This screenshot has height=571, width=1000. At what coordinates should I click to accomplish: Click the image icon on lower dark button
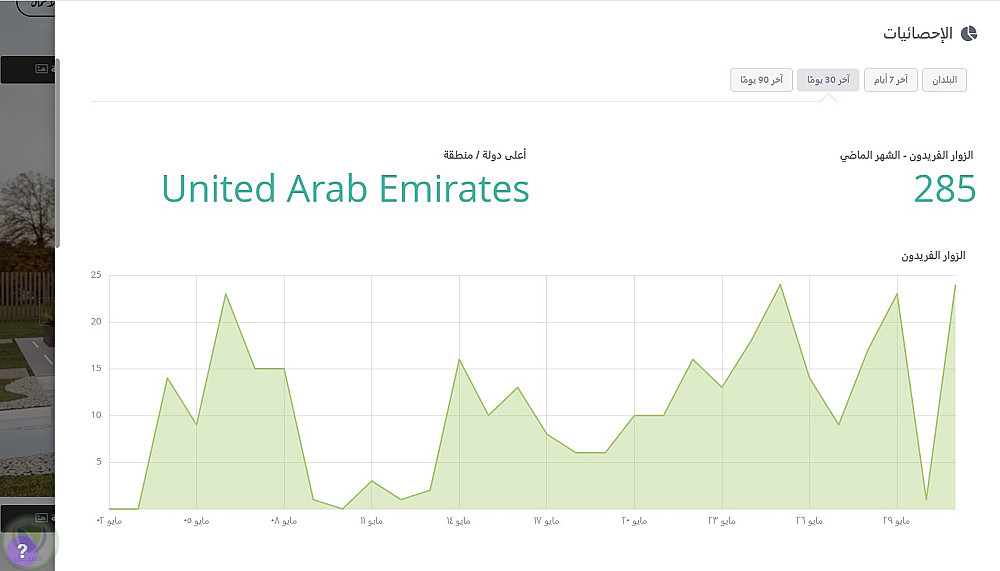coord(41,518)
